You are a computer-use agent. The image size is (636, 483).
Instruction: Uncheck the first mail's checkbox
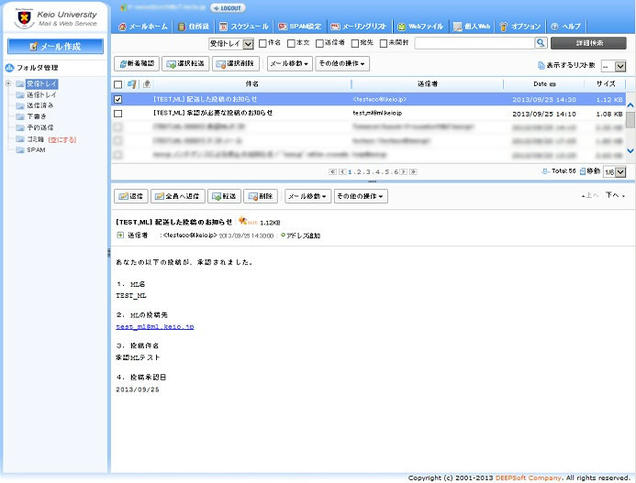click(119, 100)
